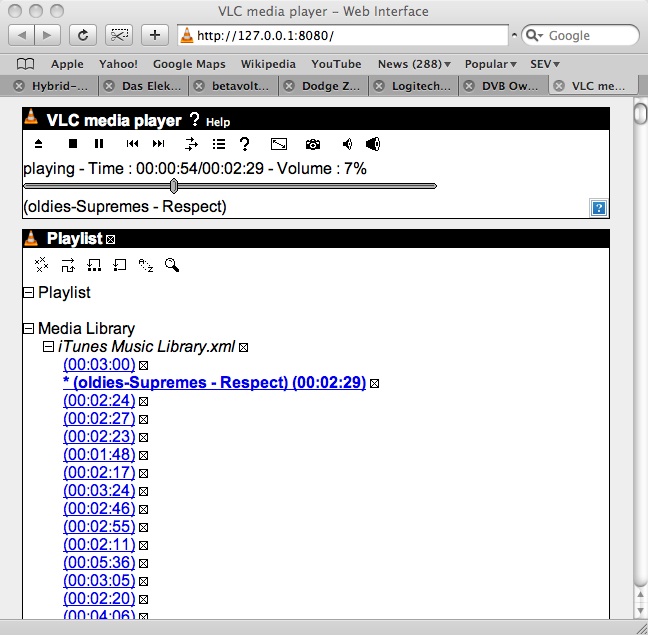The height and width of the screenshot is (635, 648).
Task: Add bookmark with the plus button
Action: (155, 36)
